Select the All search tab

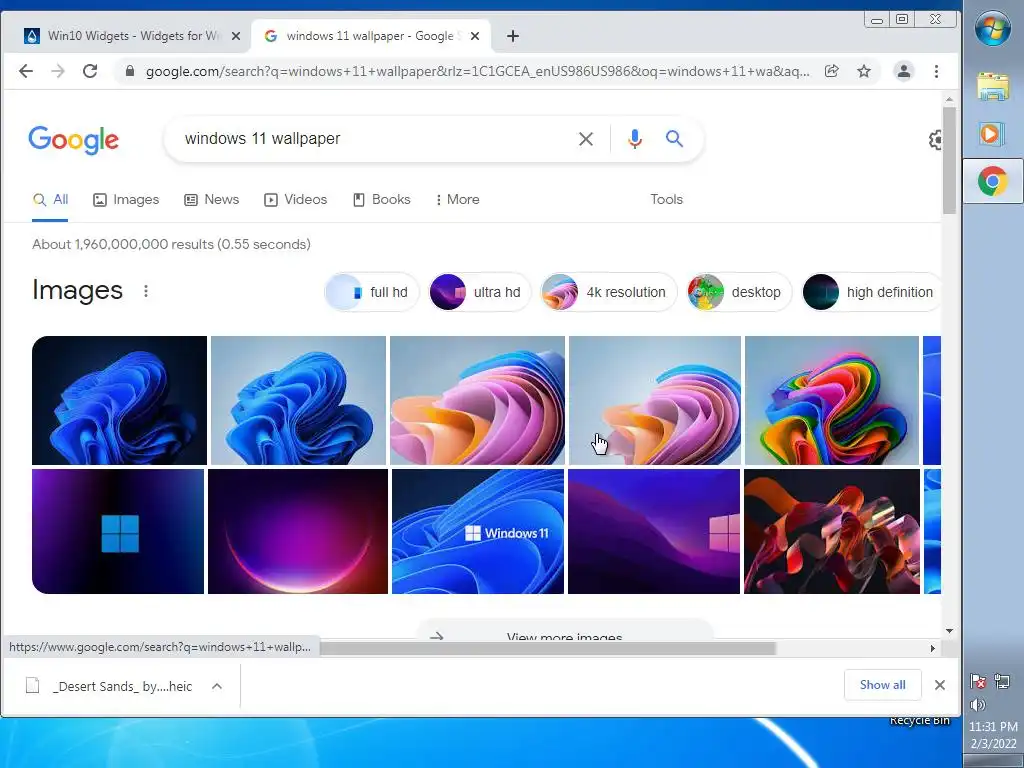(x=50, y=200)
